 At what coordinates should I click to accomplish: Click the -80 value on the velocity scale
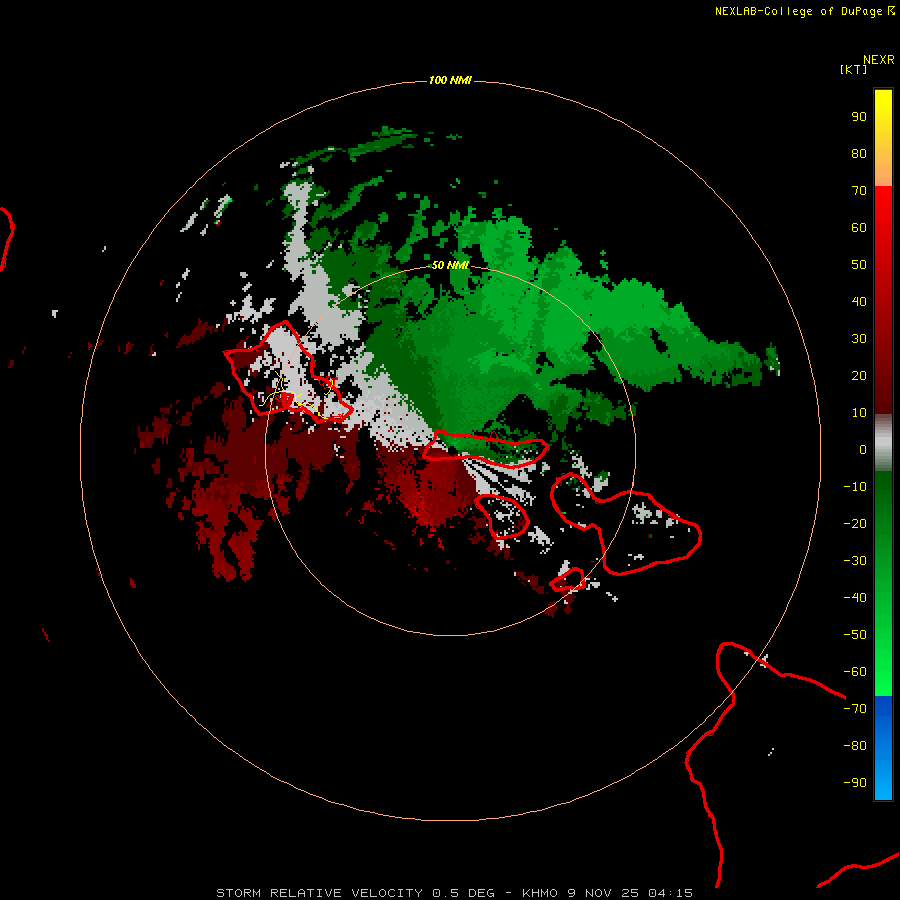click(x=855, y=746)
